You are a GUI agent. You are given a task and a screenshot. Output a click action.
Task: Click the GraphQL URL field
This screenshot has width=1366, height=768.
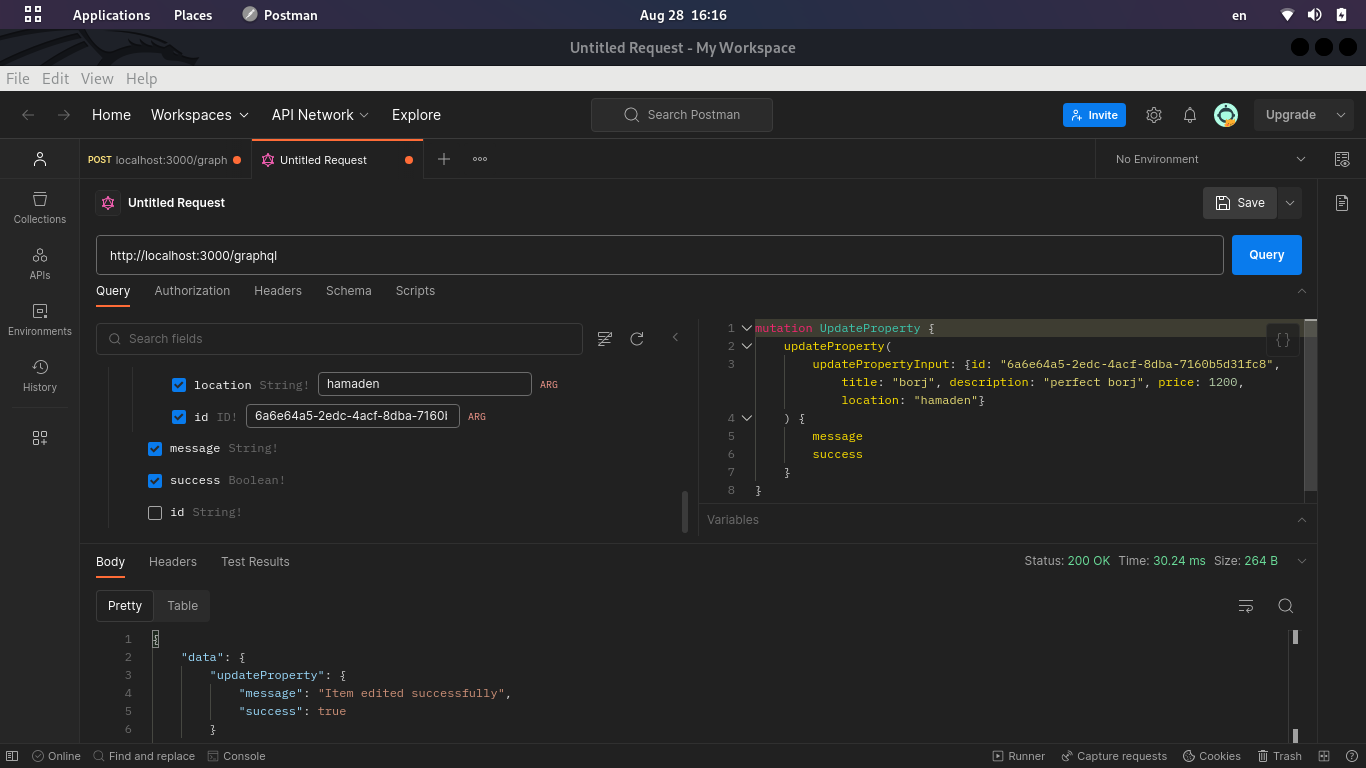tap(660, 255)
